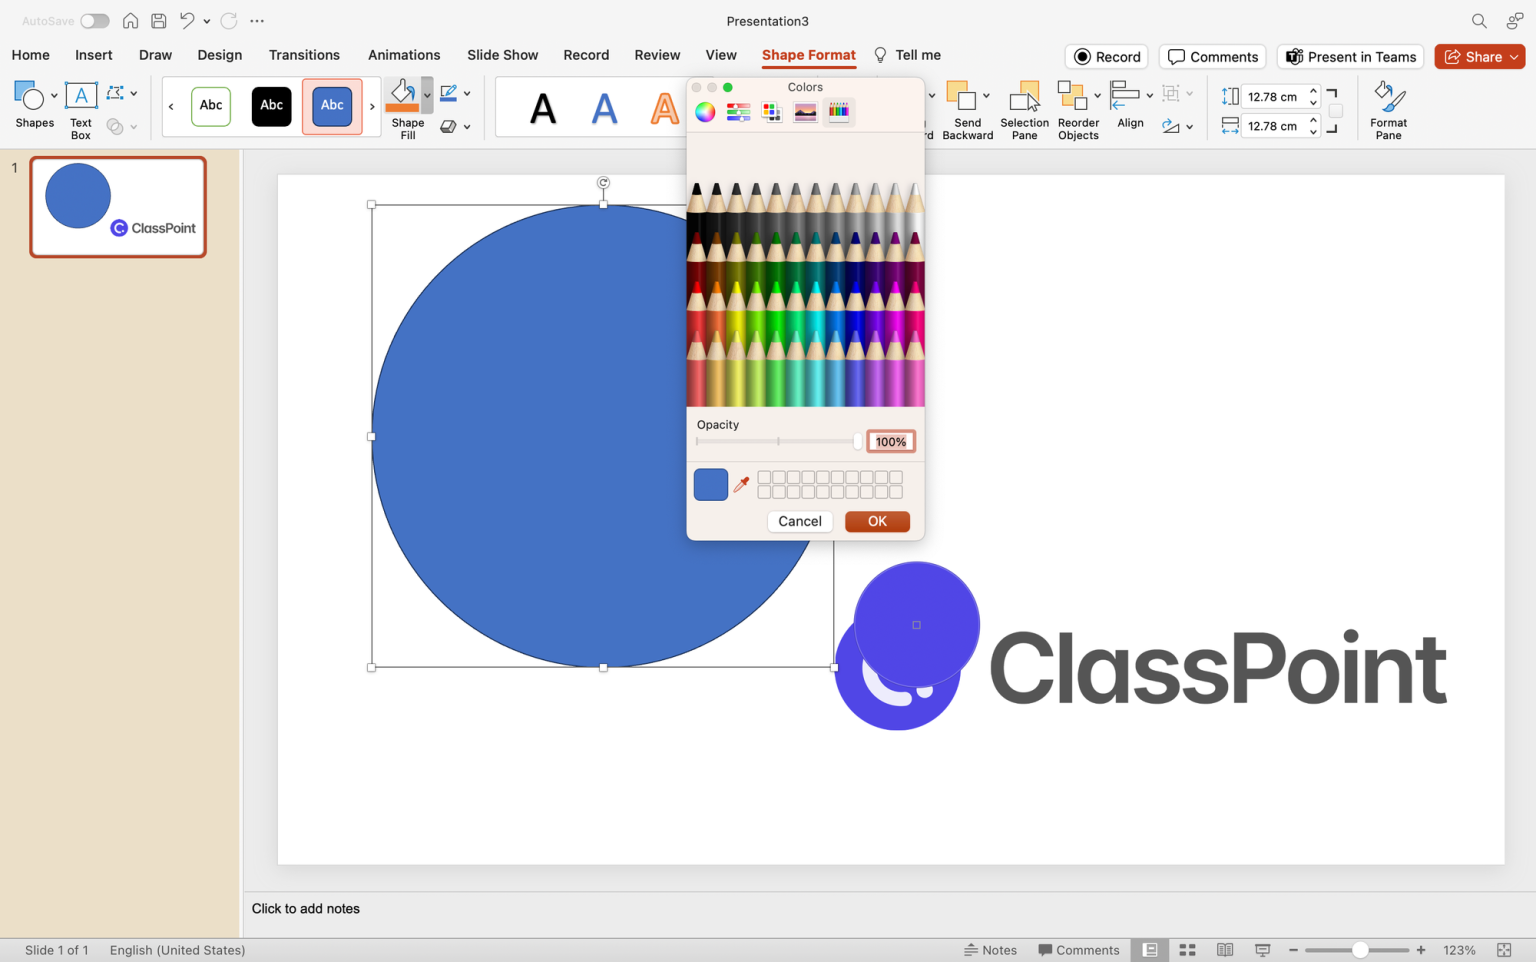The height and width of the screenshot is (962, 1536).
Task: Open the Image Palettes view
Action: pos(805,112)
